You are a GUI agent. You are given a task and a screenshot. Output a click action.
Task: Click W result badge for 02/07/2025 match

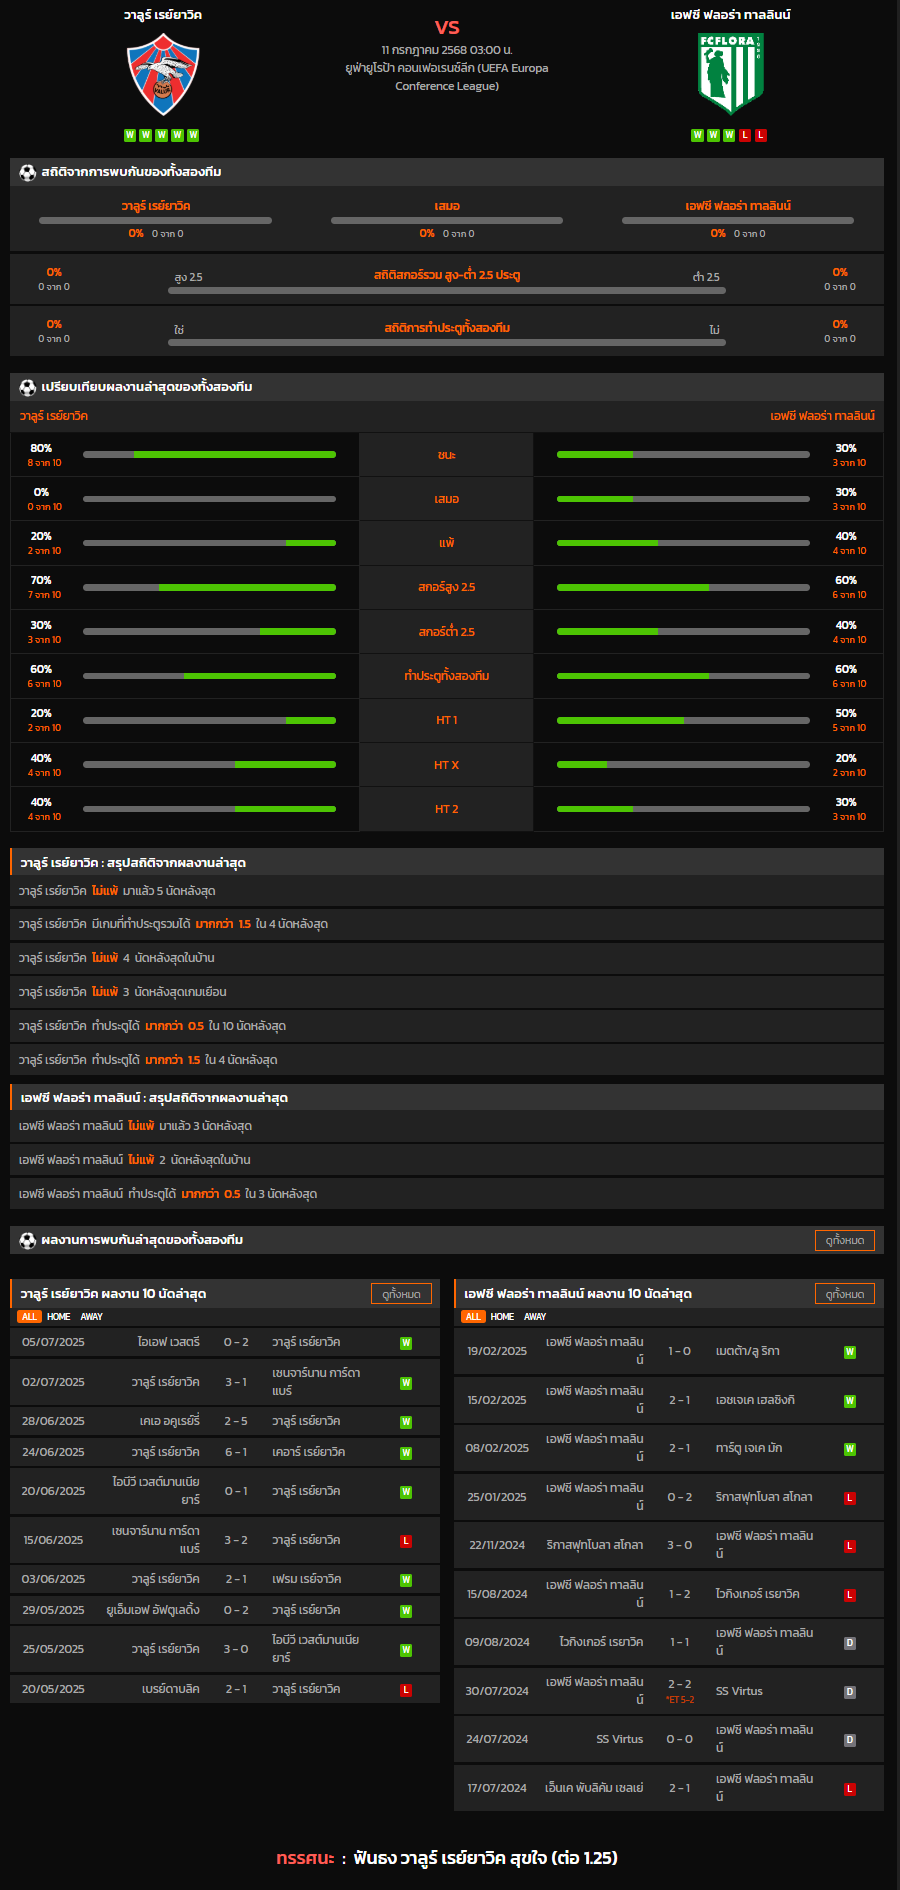[x=406, y=1383]
